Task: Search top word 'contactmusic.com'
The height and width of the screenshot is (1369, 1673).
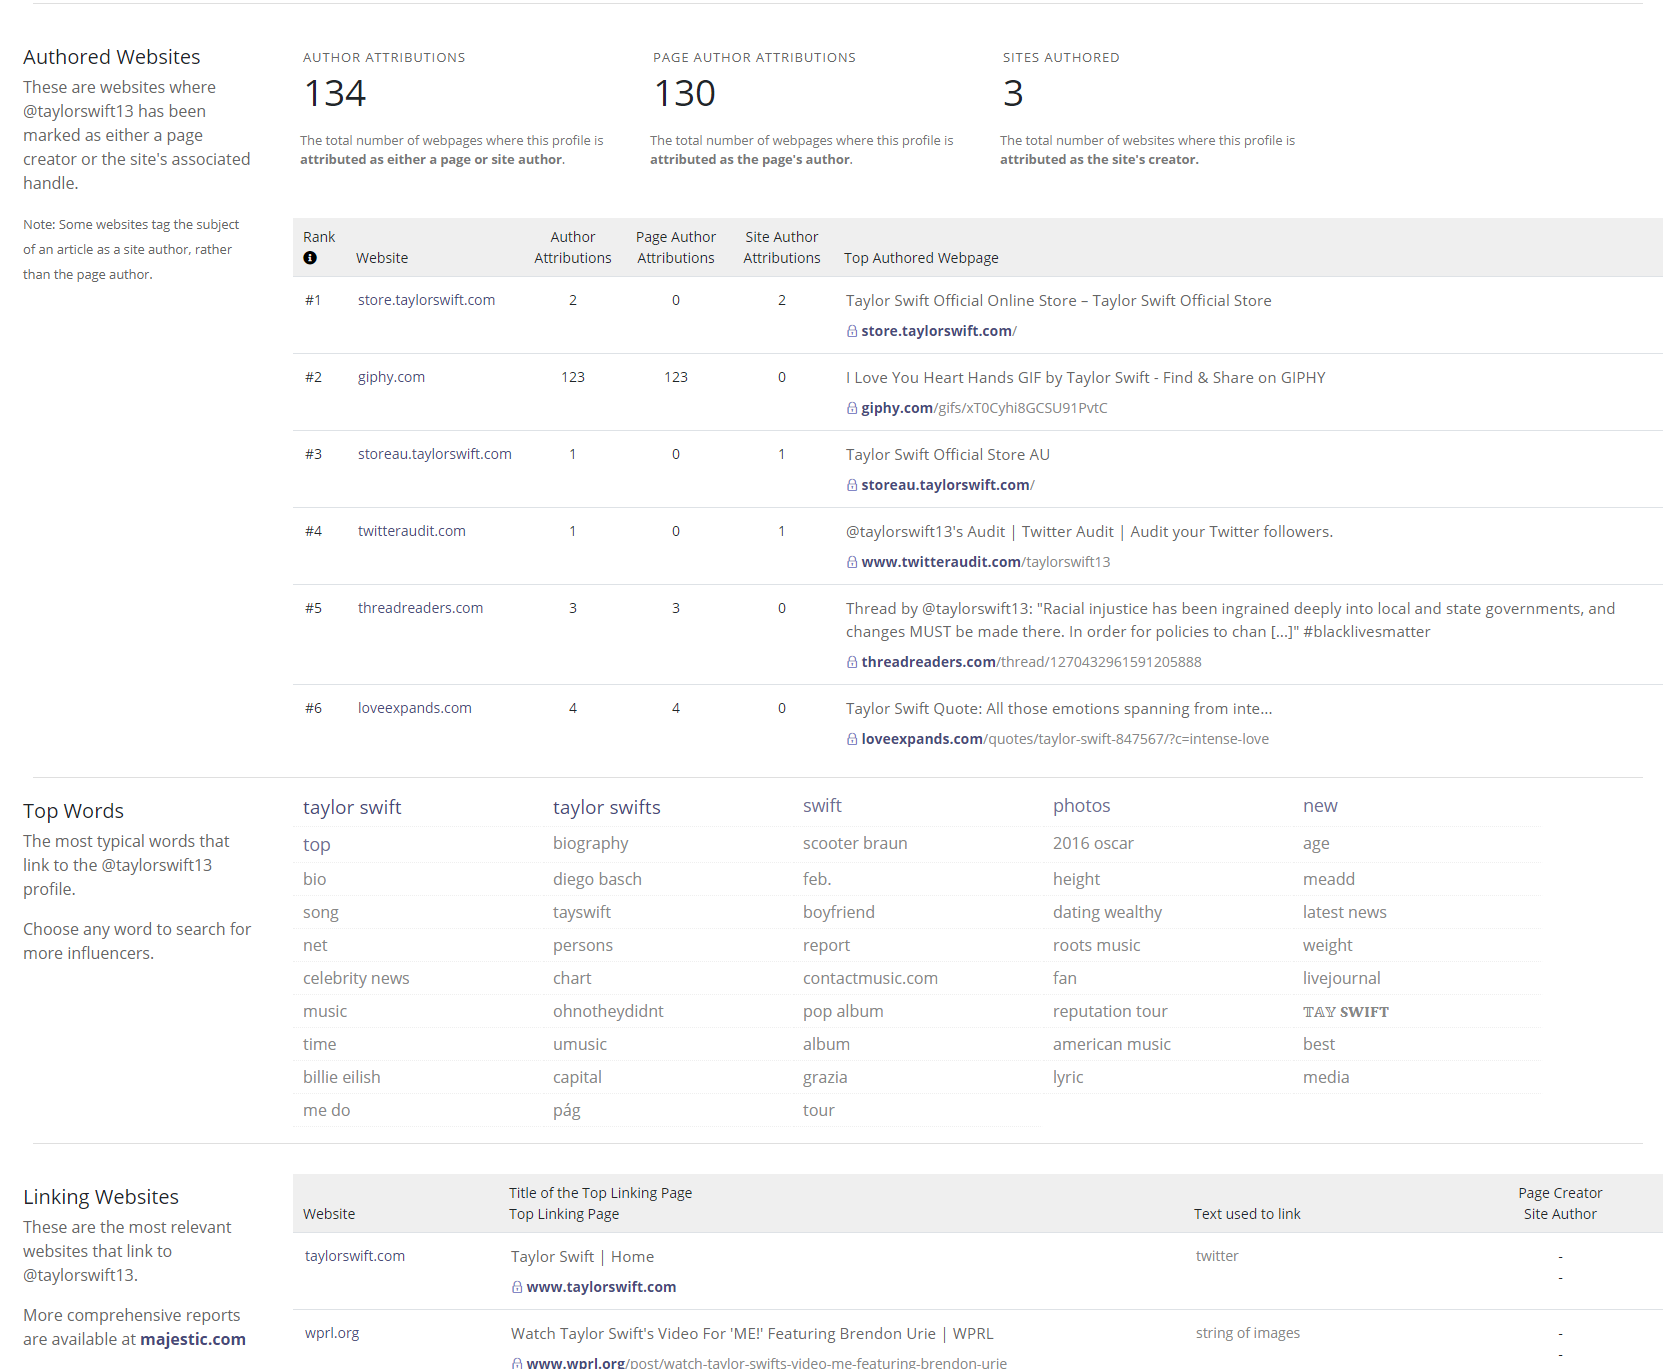Action: tap(870, 978)
